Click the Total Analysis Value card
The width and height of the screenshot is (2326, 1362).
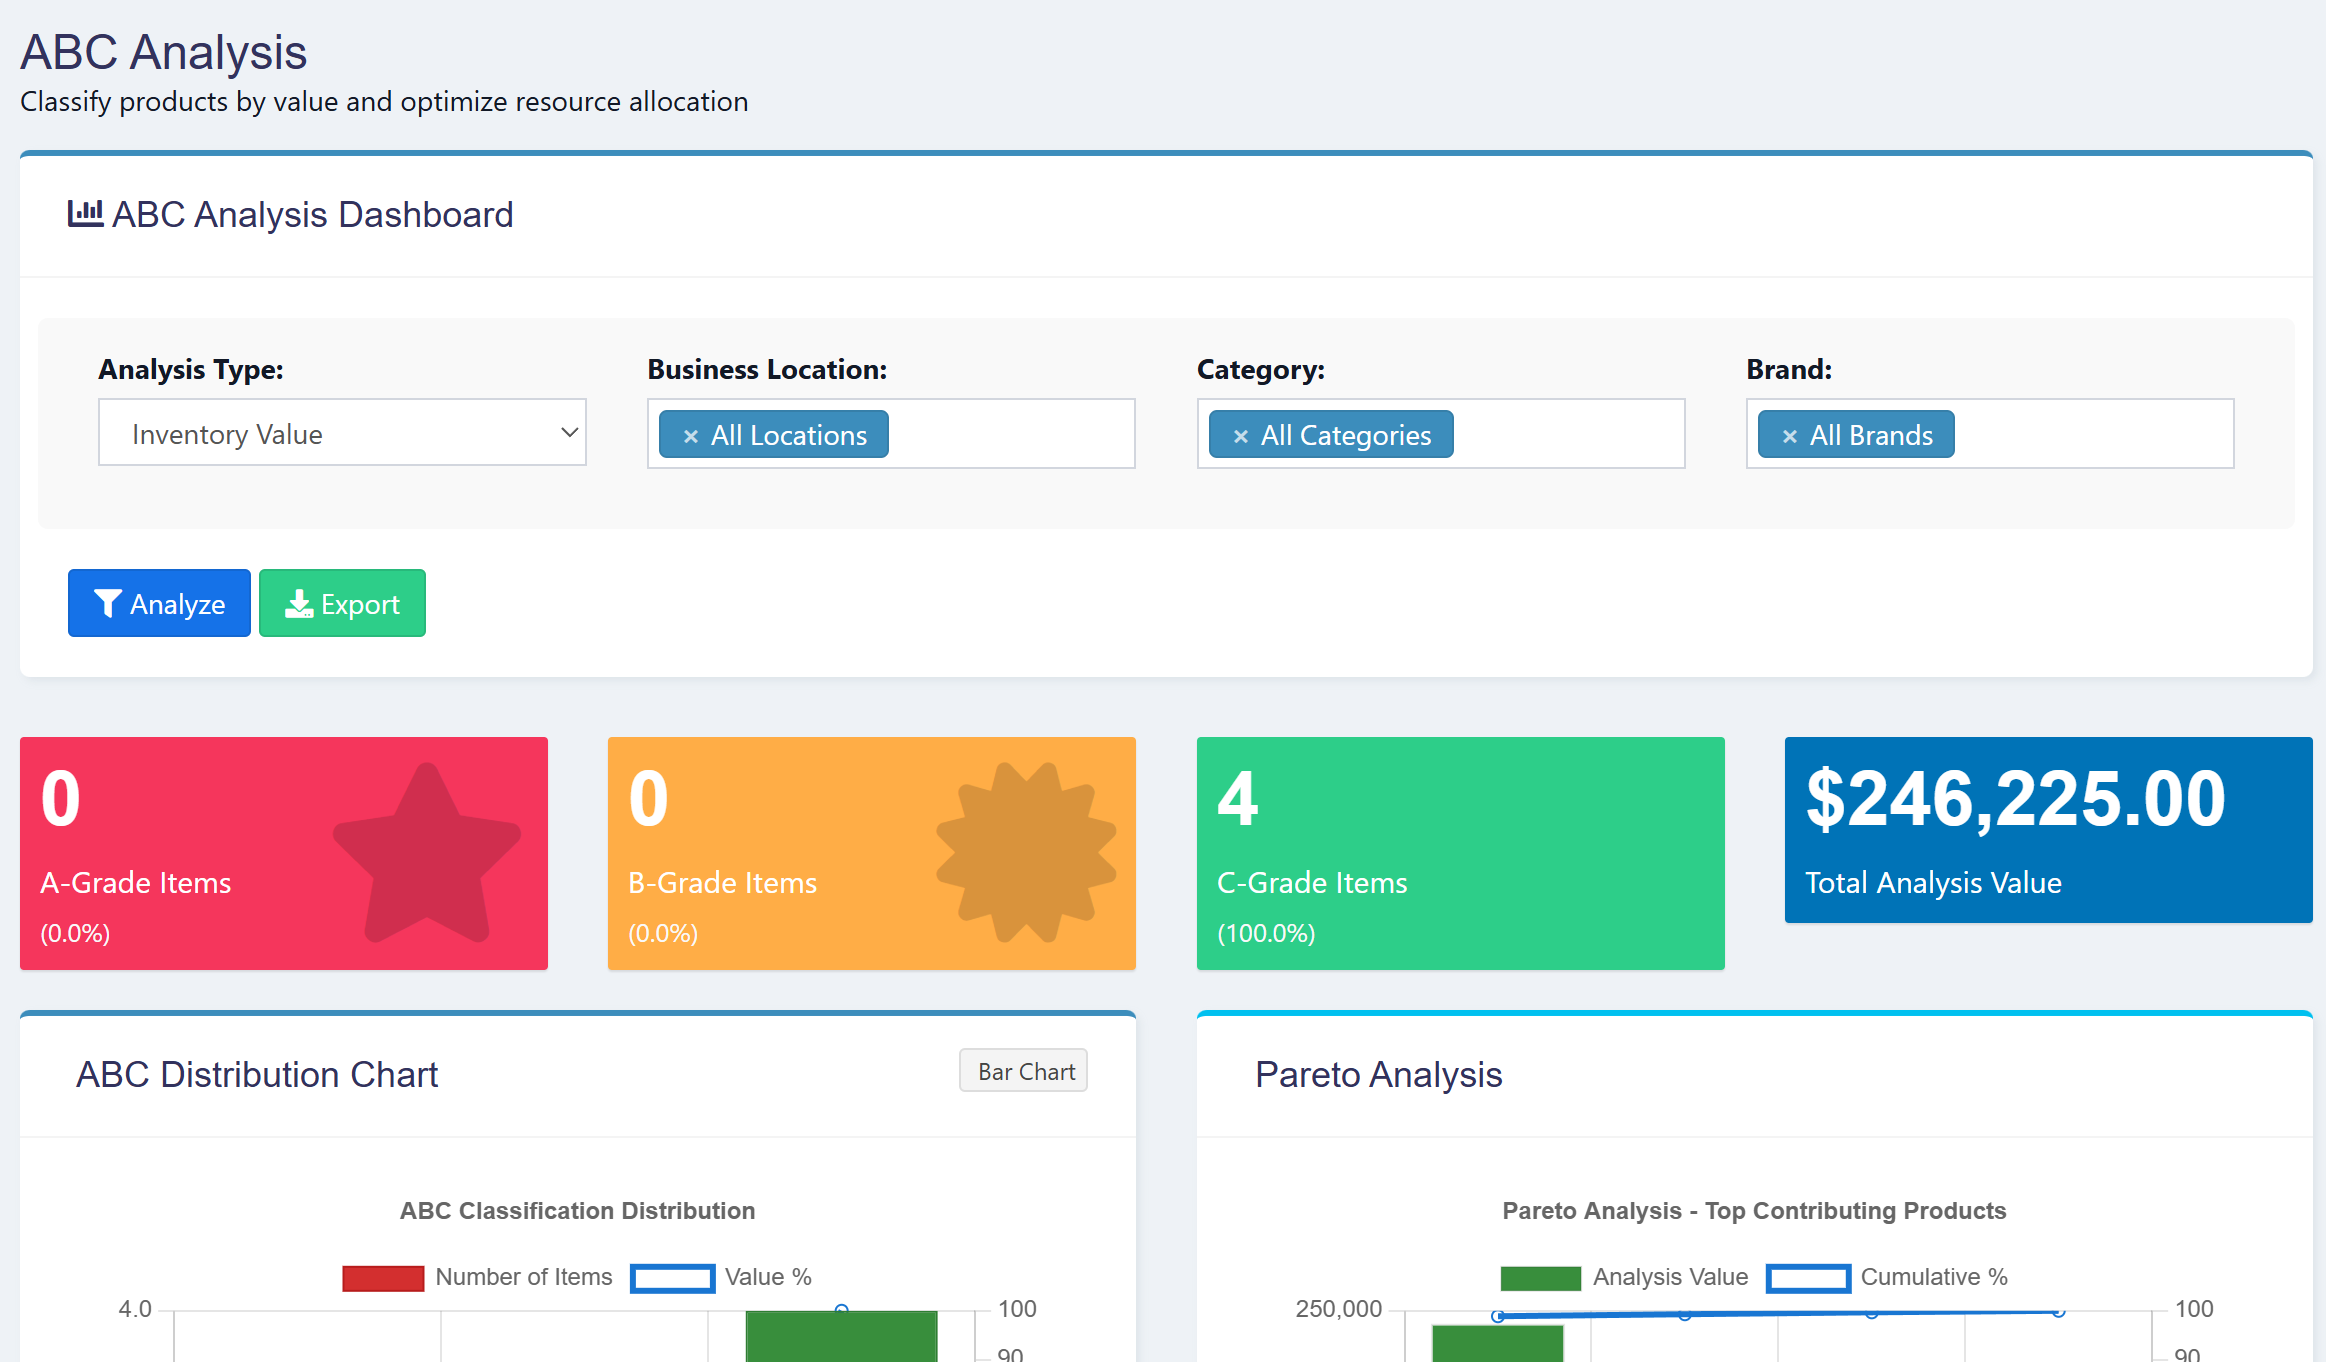2049,830
